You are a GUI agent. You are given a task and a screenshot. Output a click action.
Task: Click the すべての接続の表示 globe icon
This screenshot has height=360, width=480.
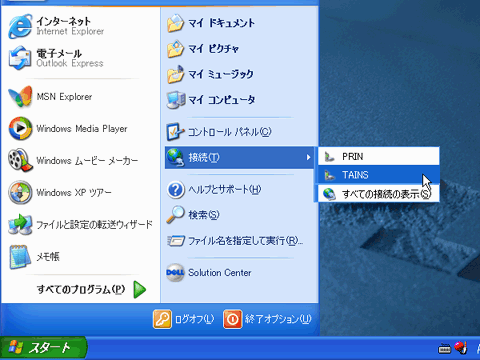click(329, 194)
